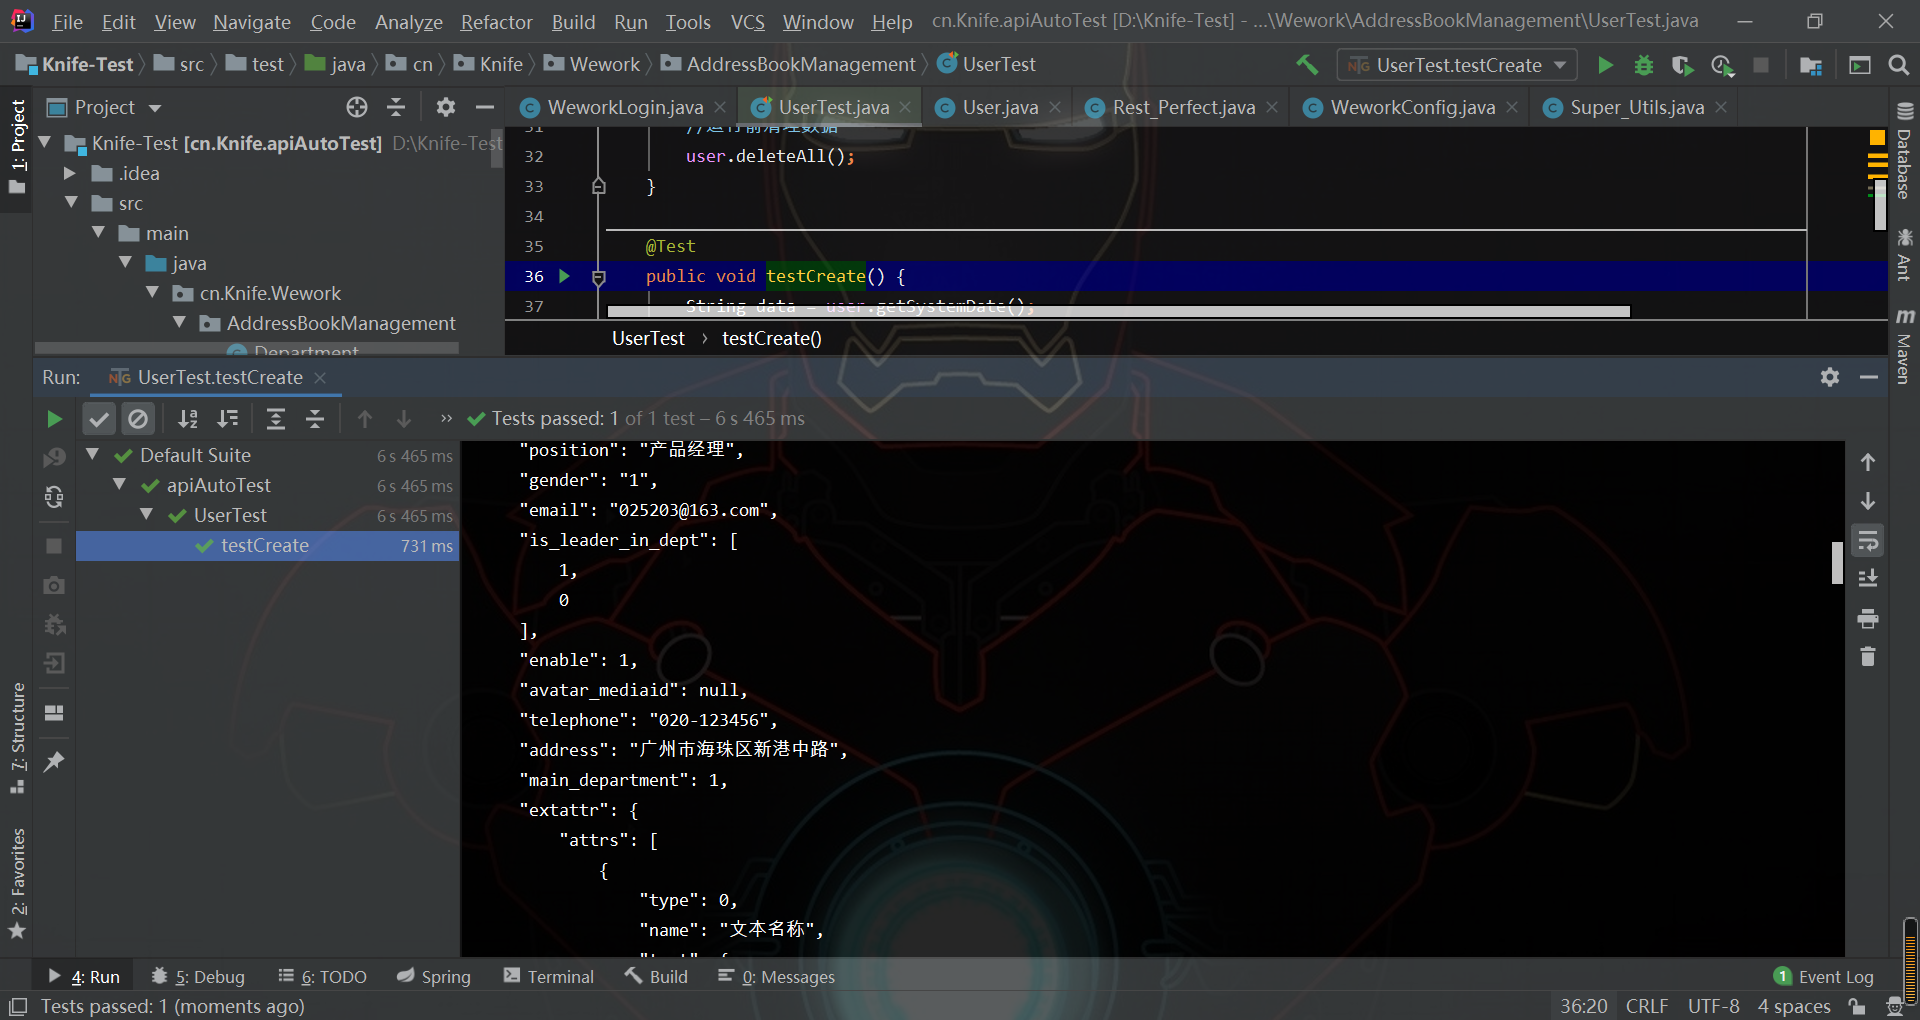1920x1020 pixels.
Task: Expand the .idea folder
Action: (70, 173)
